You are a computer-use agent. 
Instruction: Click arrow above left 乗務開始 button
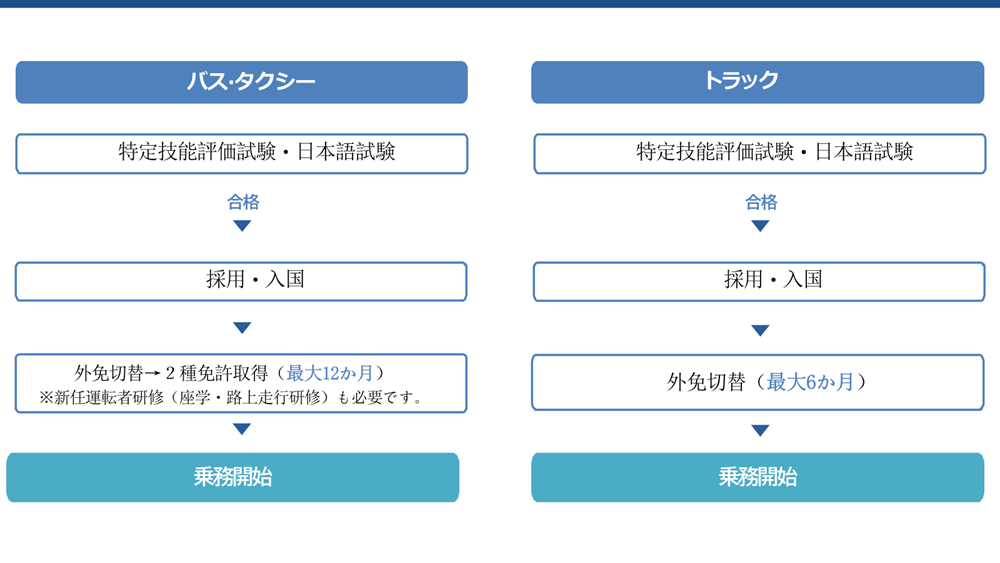click(x=242, y=429)
